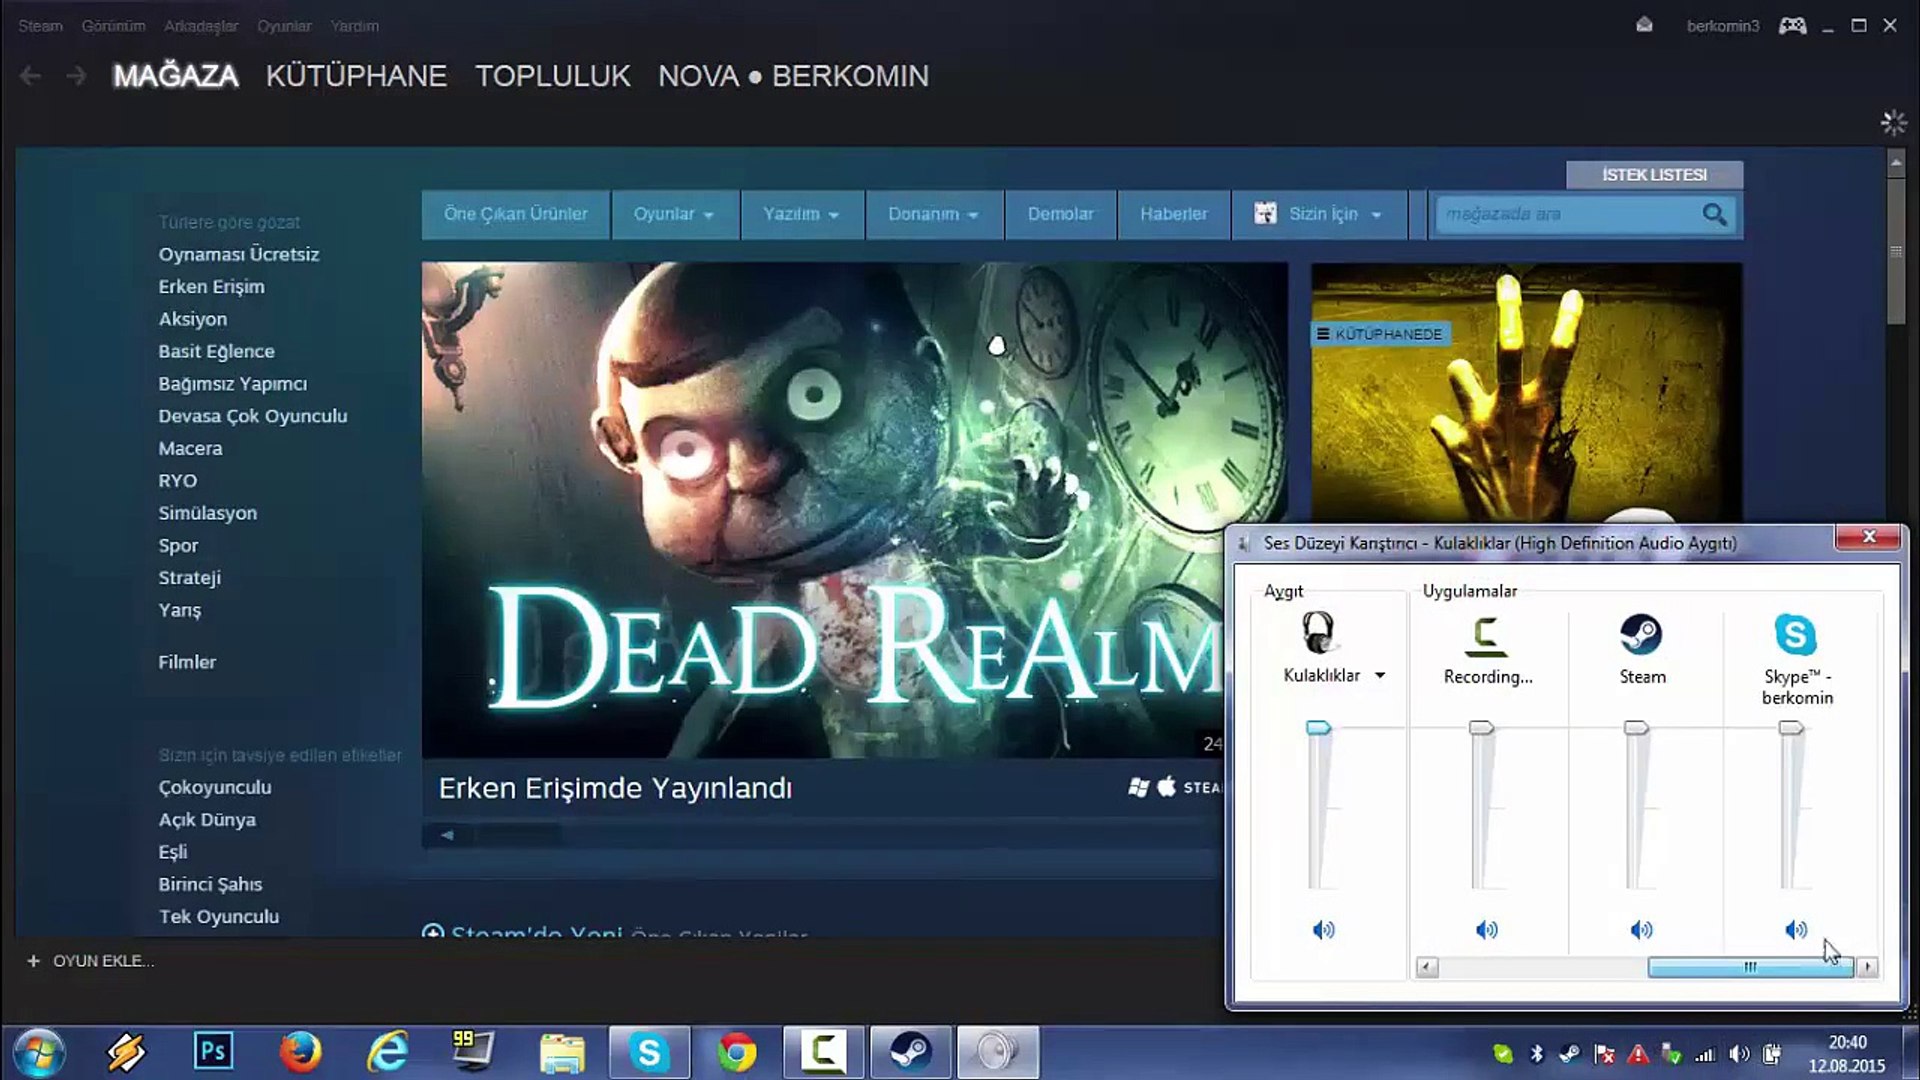1920x1080 pixels.
Task: Click the magnifier search icon in store
Action: [x=1714, y=214]
